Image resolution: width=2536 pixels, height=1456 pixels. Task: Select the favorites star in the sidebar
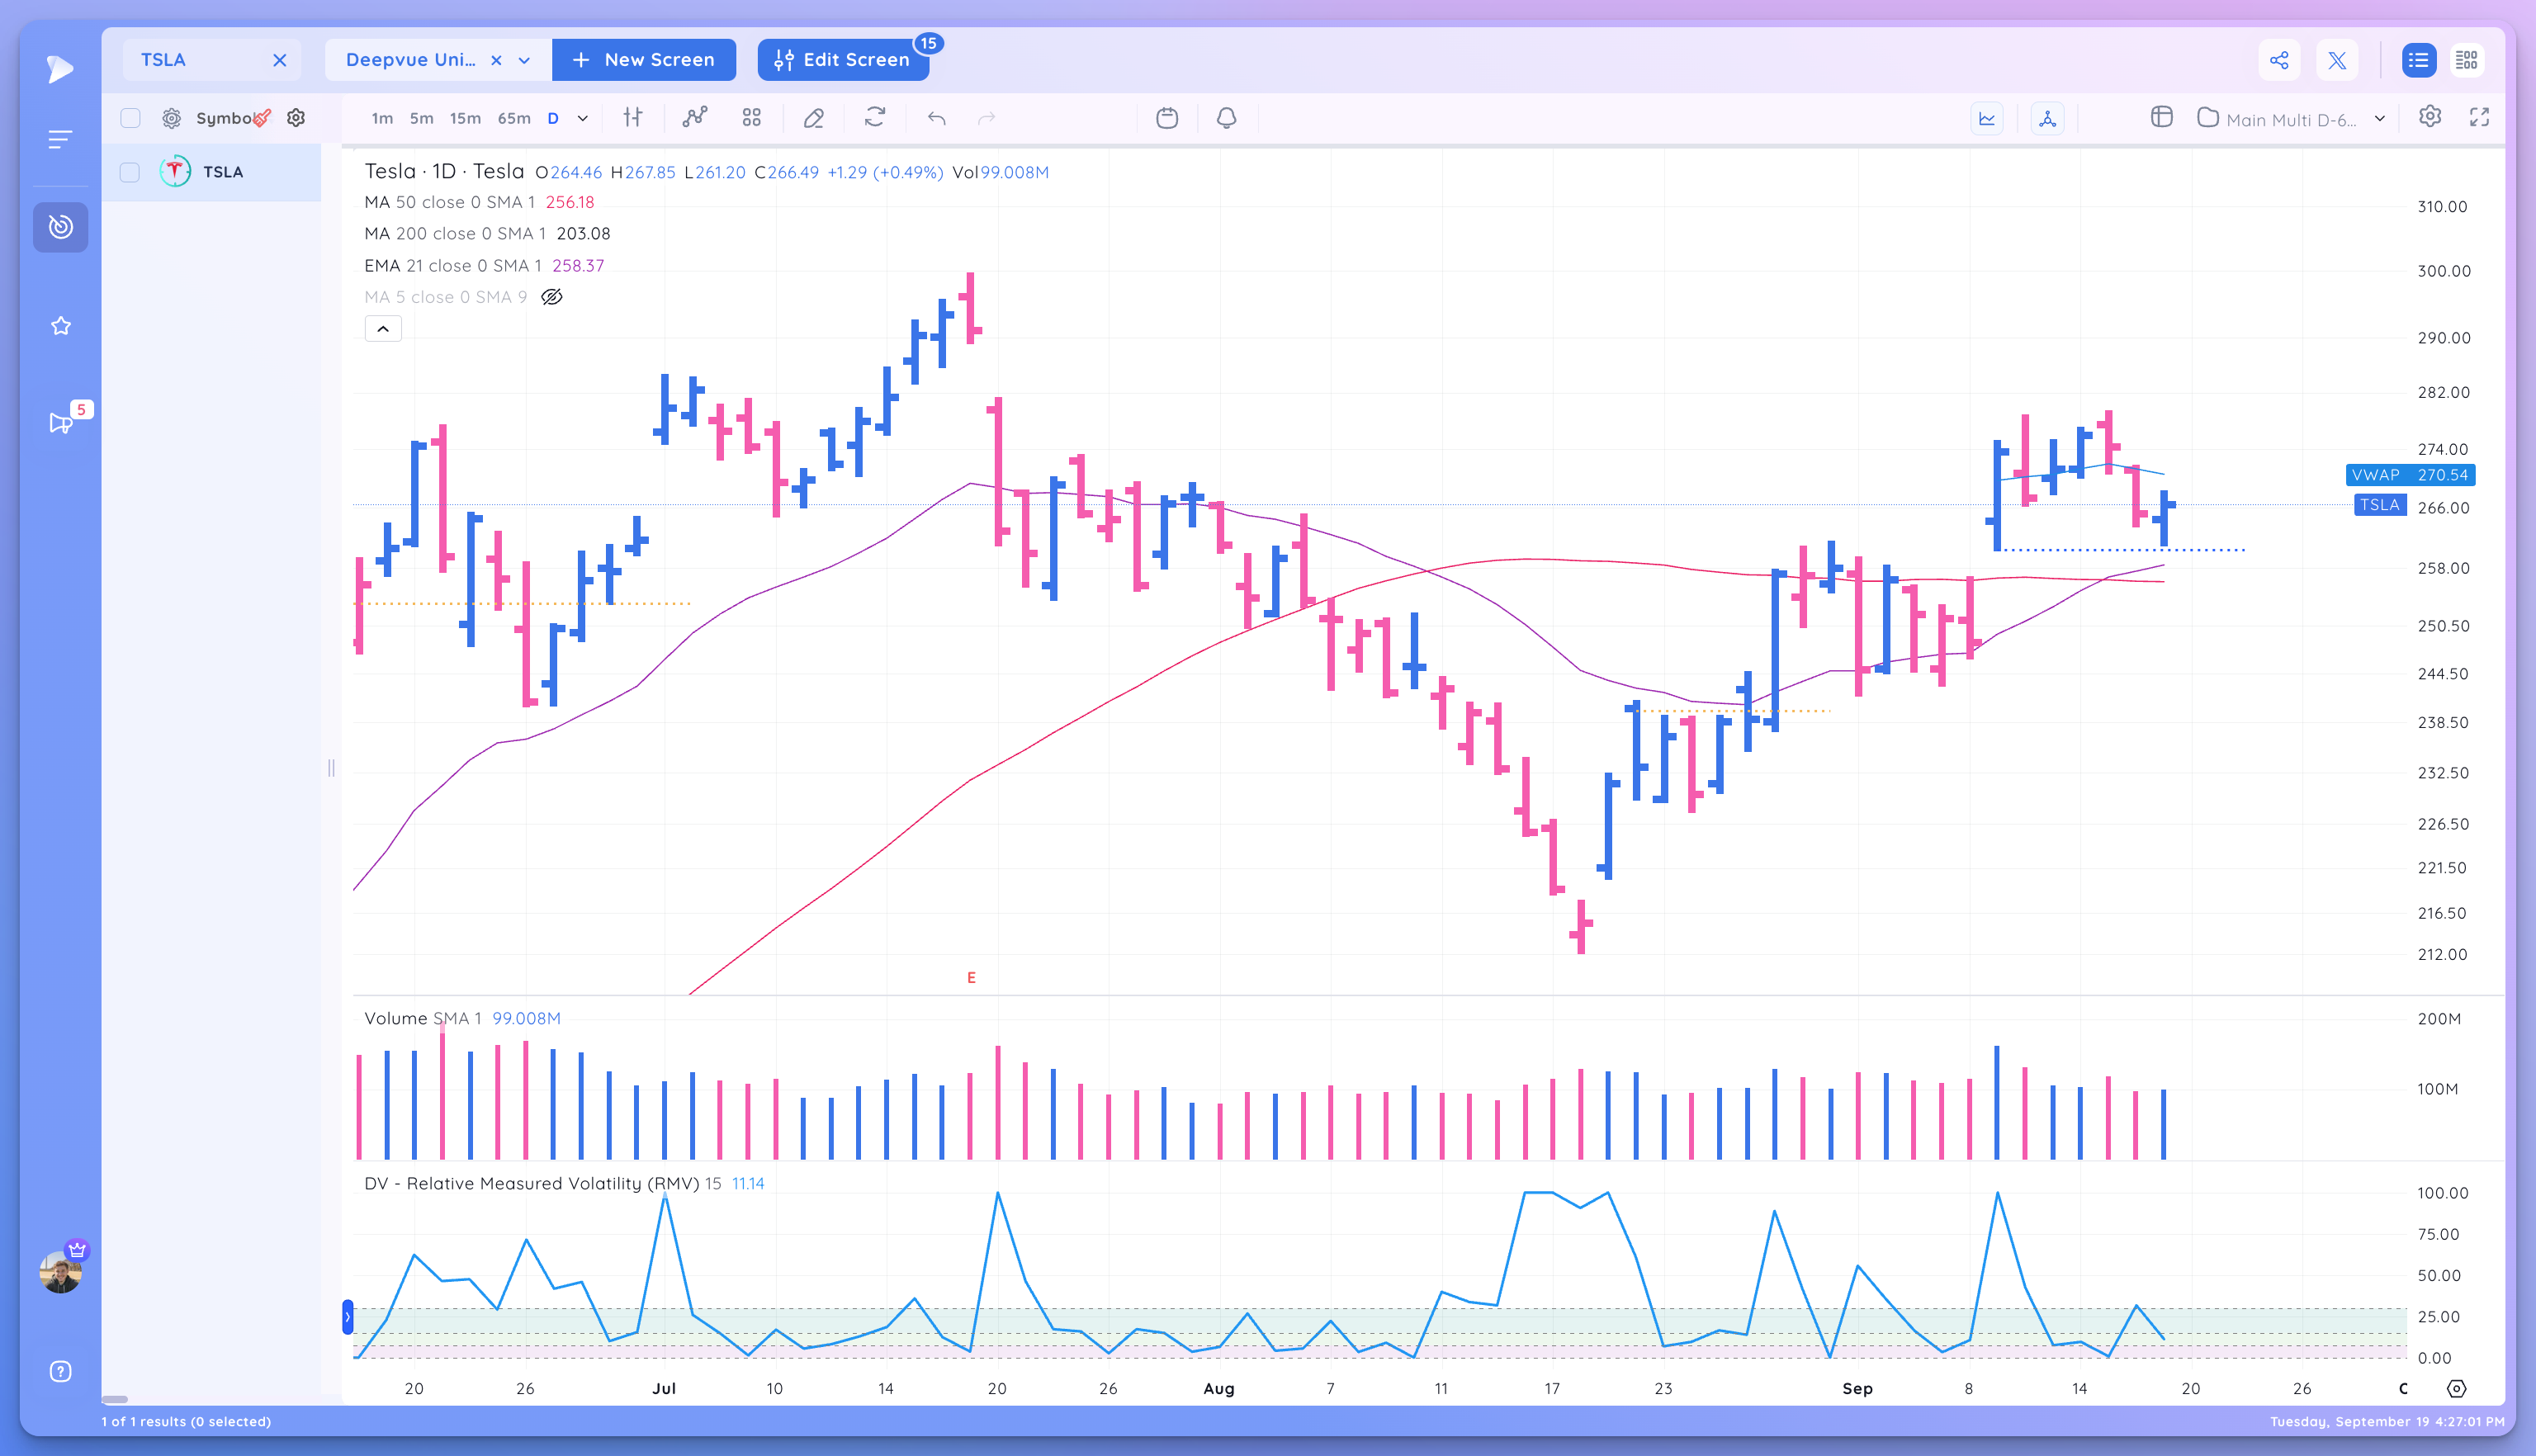(60, 325)
